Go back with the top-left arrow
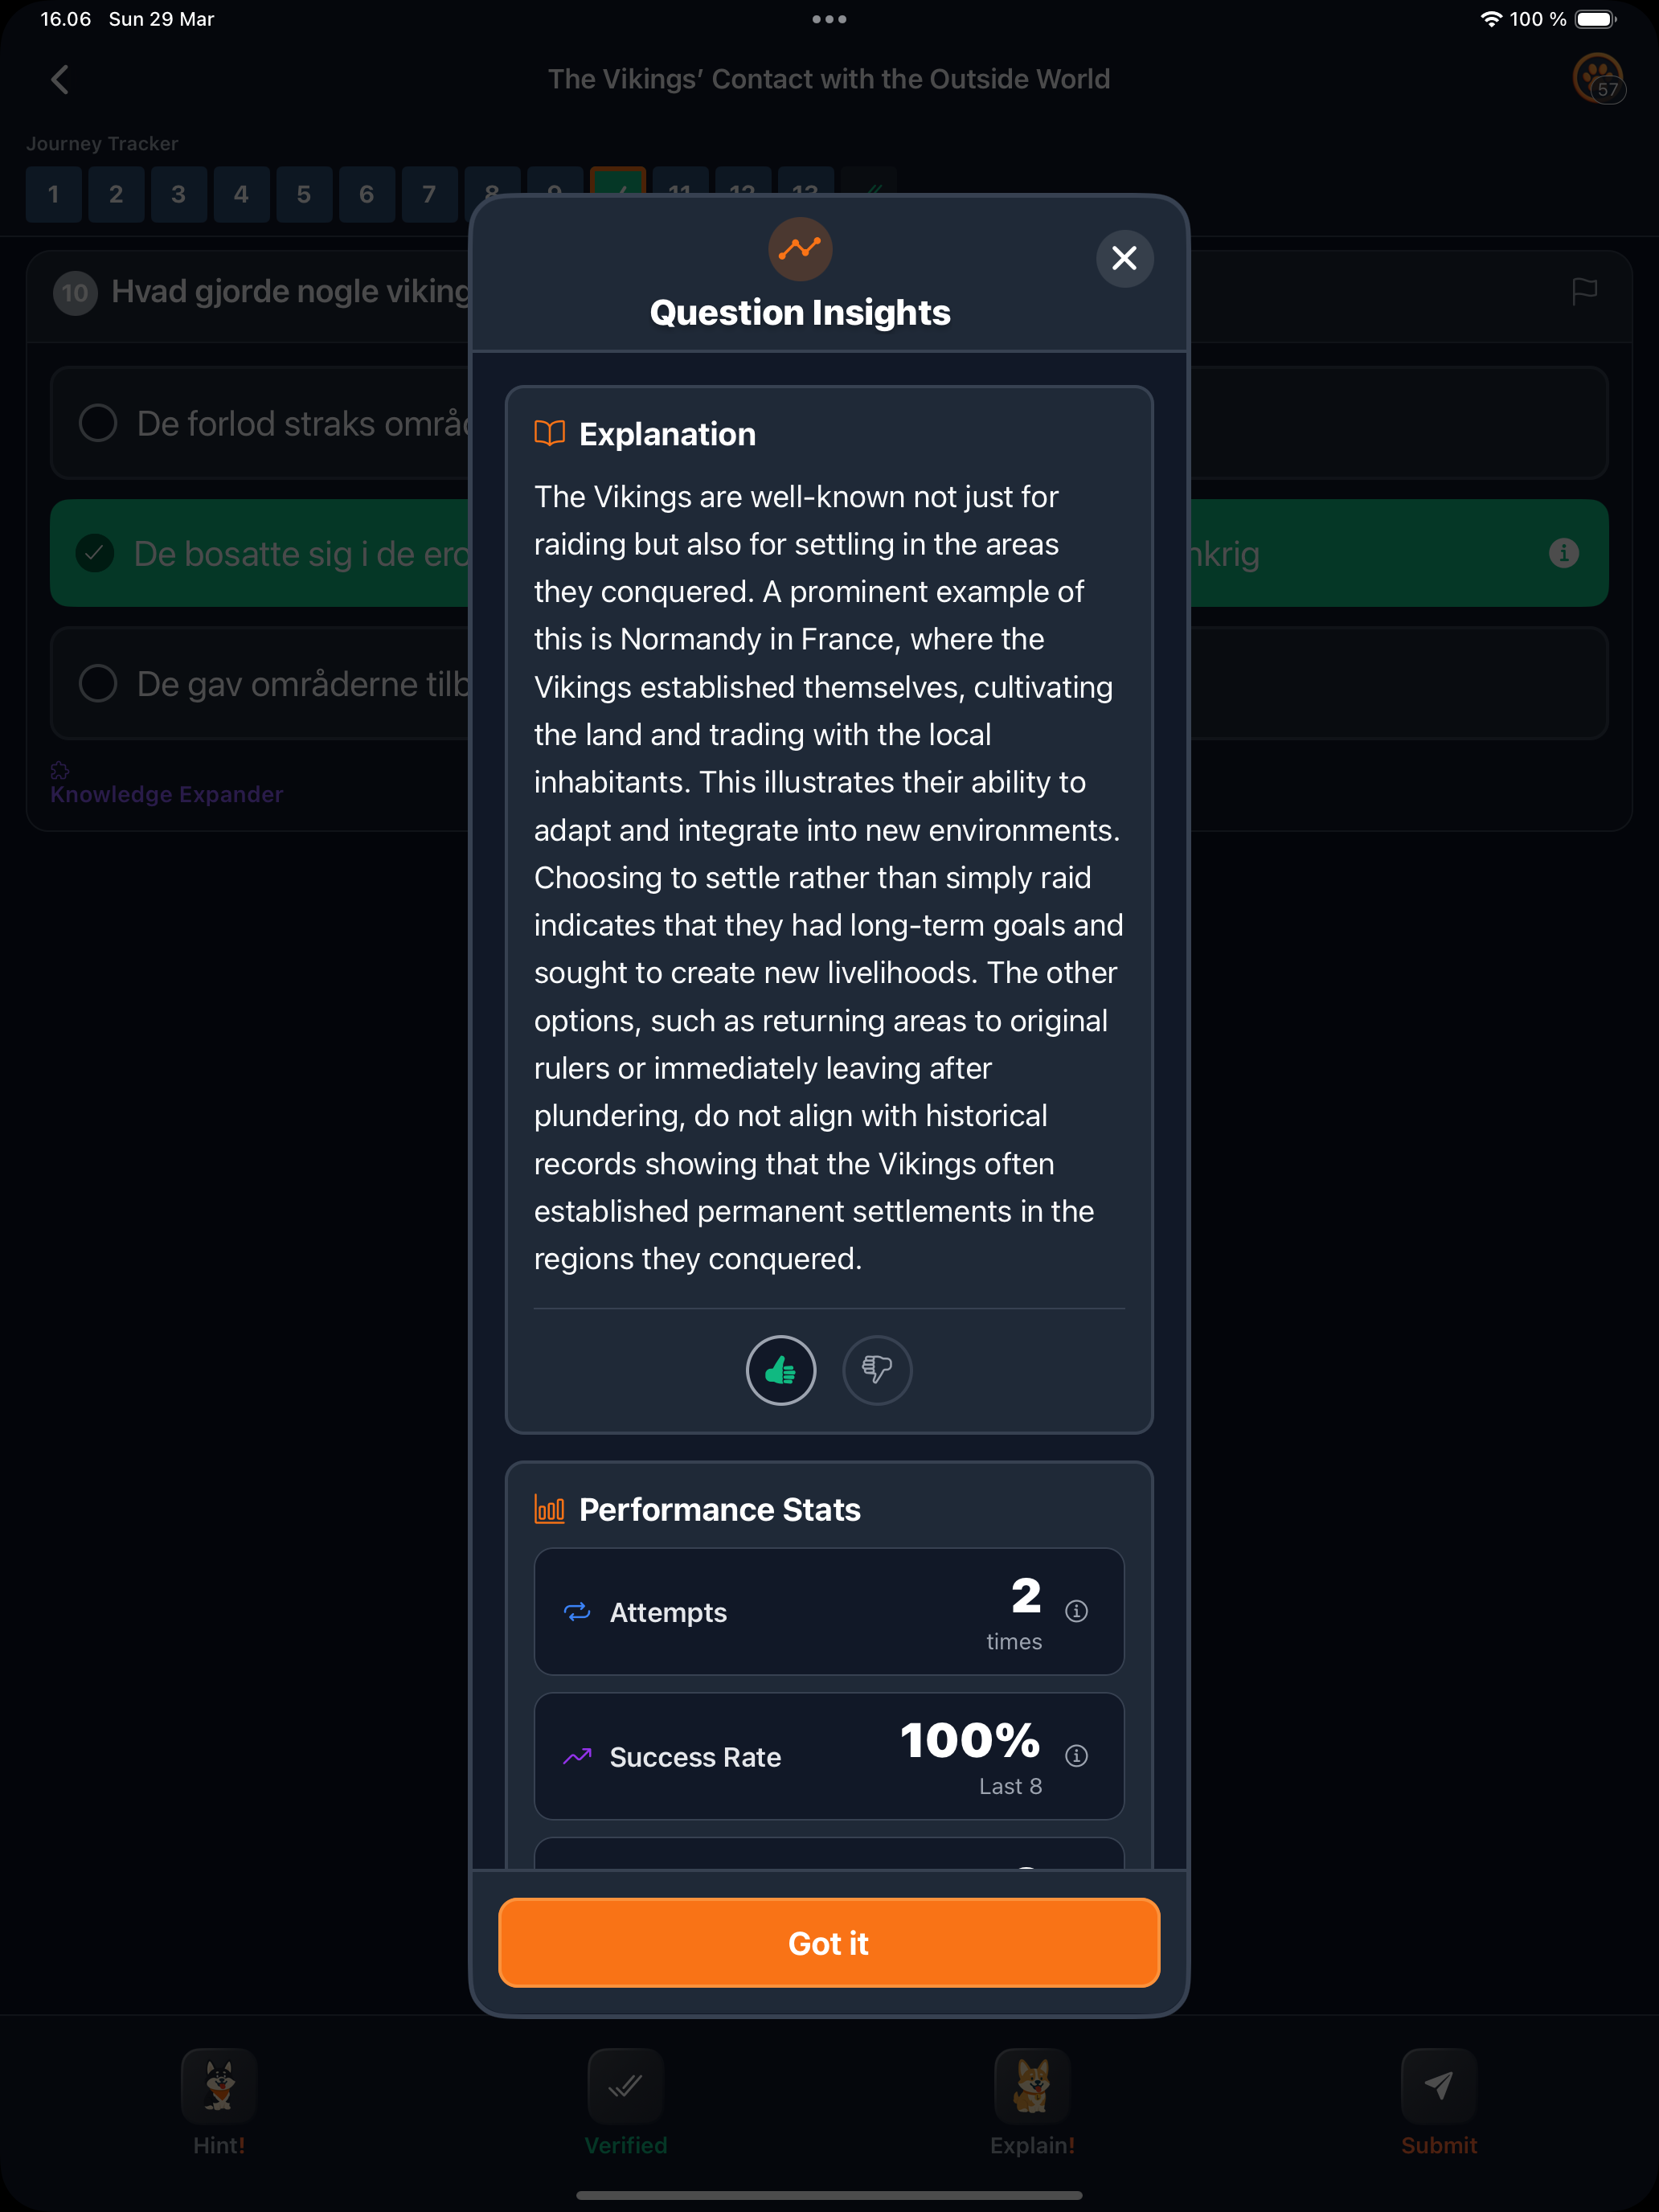 point(60,80)
